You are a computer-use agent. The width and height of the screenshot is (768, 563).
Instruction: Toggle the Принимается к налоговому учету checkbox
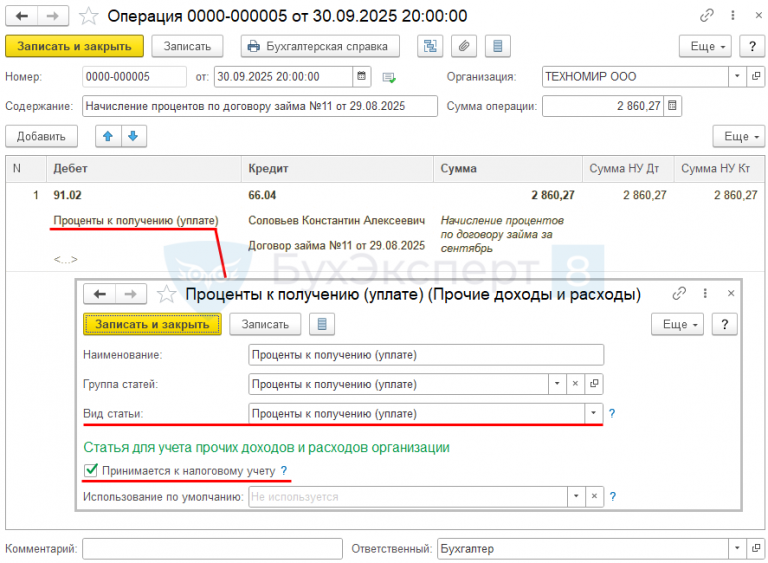pos(91,470)
